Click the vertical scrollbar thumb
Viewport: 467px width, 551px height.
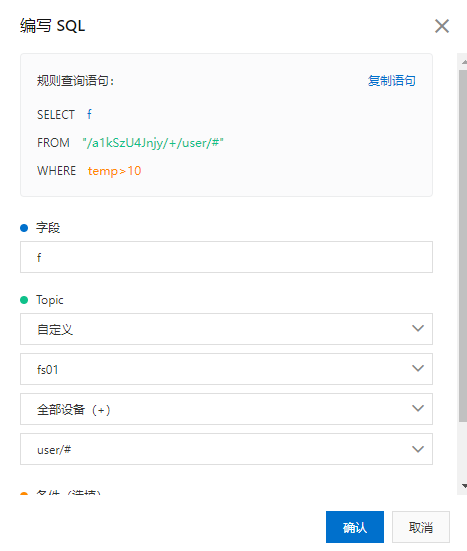coord(463,246)
